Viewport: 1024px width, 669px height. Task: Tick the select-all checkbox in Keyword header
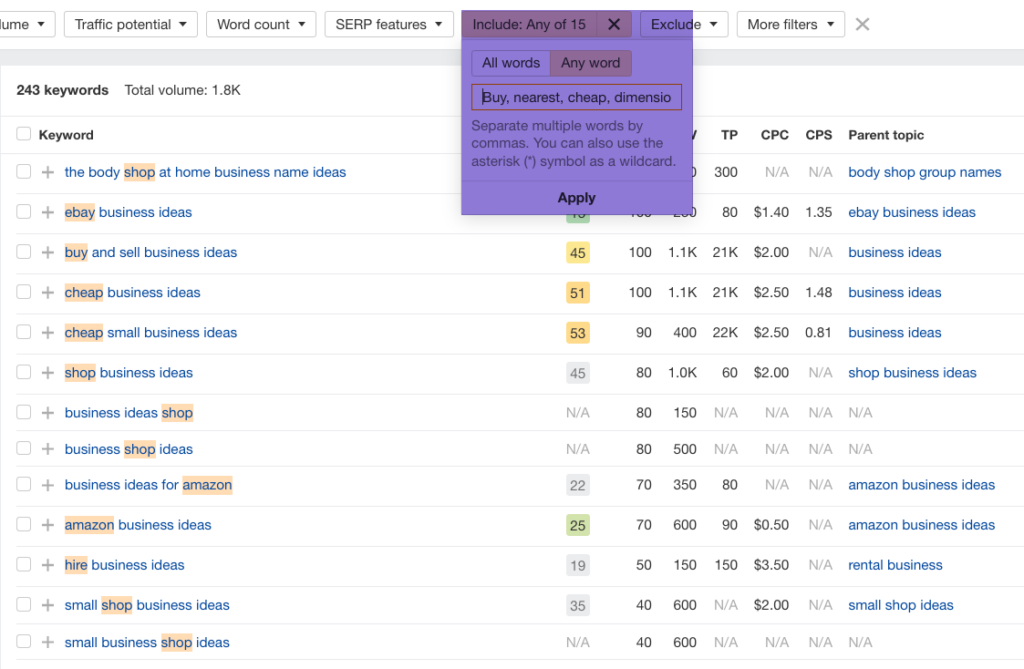(24, 134)
